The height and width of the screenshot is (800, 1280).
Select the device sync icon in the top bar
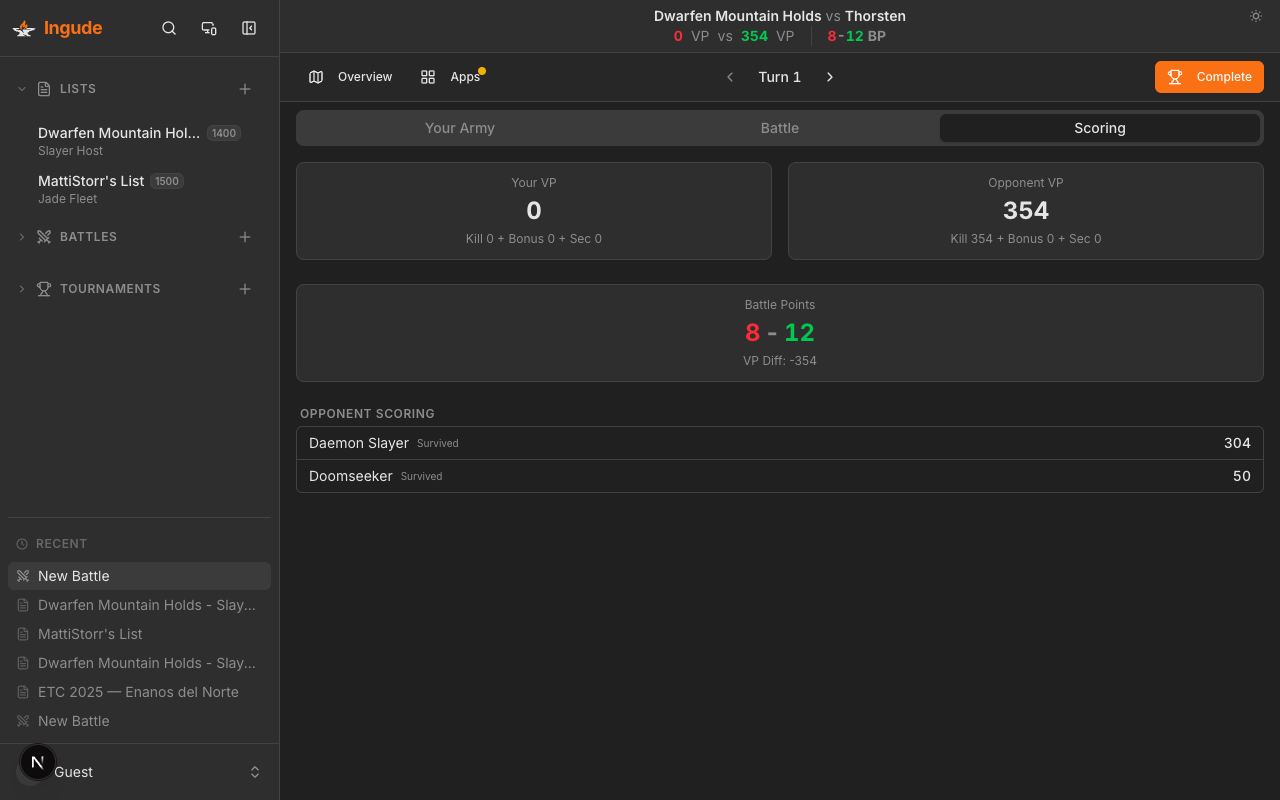click(x=208, y=28)
